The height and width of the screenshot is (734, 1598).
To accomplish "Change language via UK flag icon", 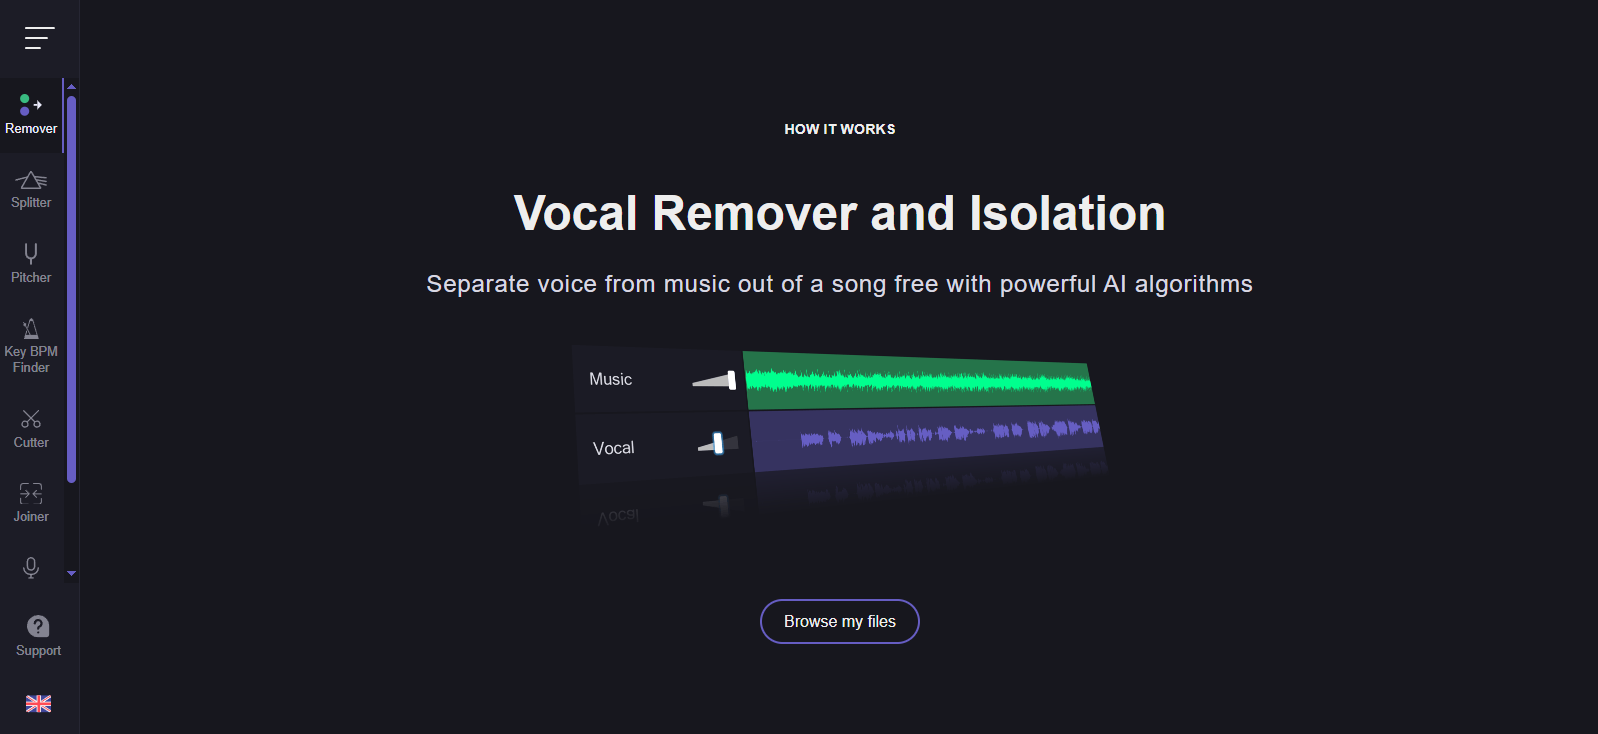I will (38, 704).
